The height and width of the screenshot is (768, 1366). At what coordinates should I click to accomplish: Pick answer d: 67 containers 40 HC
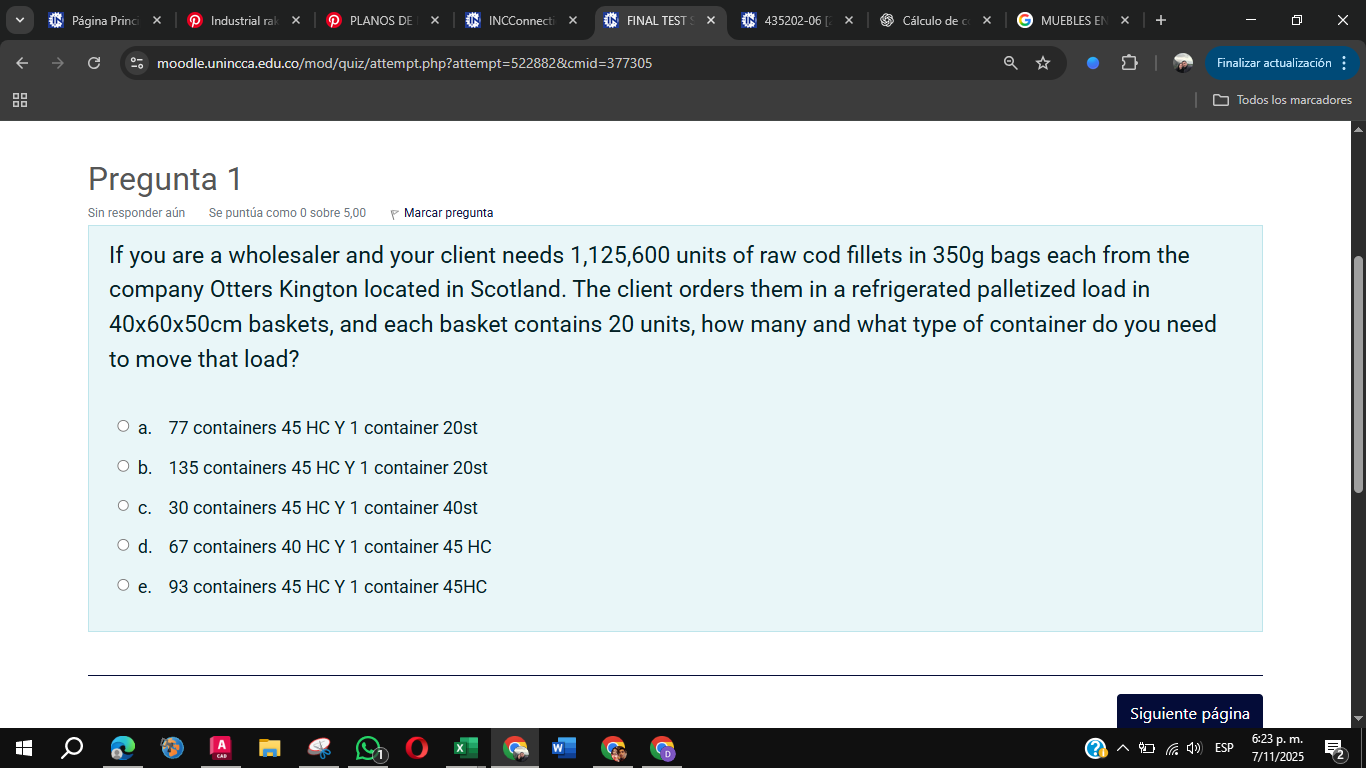[x=123, y=546]
